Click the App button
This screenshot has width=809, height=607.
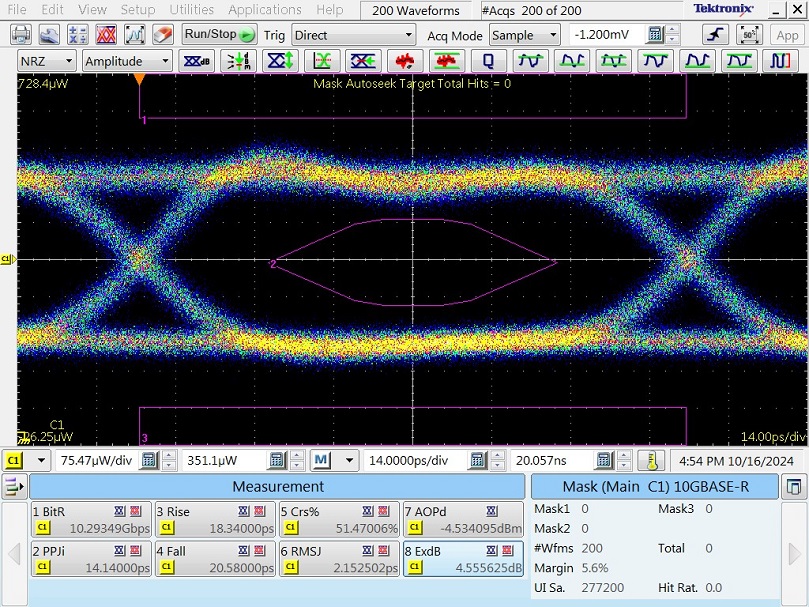[787, 34]
